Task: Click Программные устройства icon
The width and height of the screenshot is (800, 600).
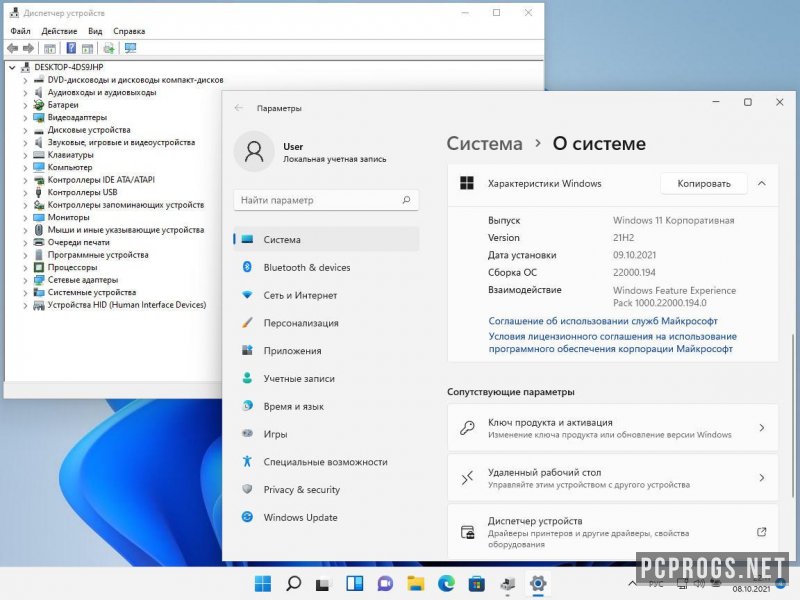Action: (39, 255)
